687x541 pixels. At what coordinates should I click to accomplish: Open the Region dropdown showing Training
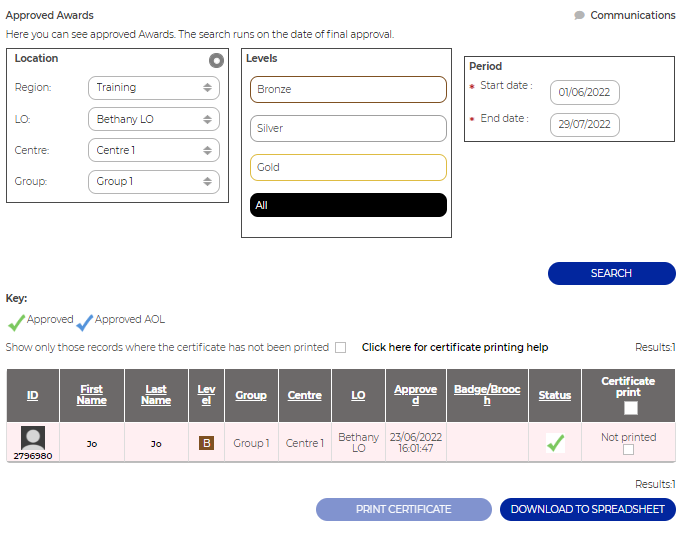click(x=154, y=88)
